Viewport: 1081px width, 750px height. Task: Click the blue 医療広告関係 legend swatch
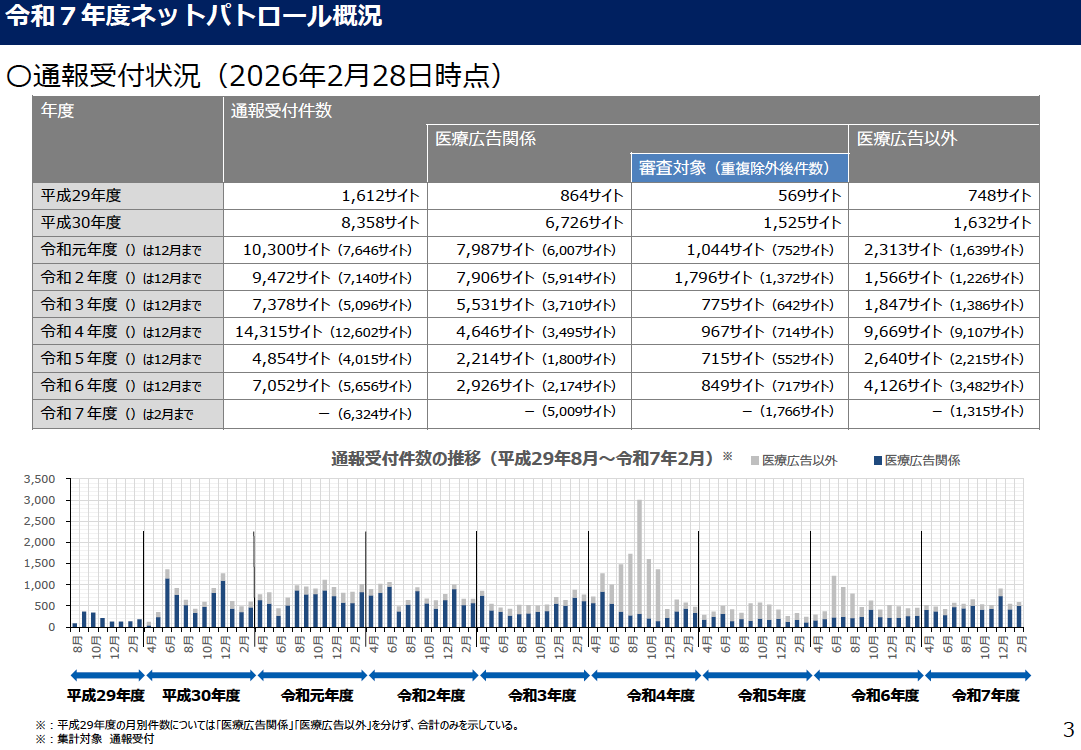coord(878,460)
